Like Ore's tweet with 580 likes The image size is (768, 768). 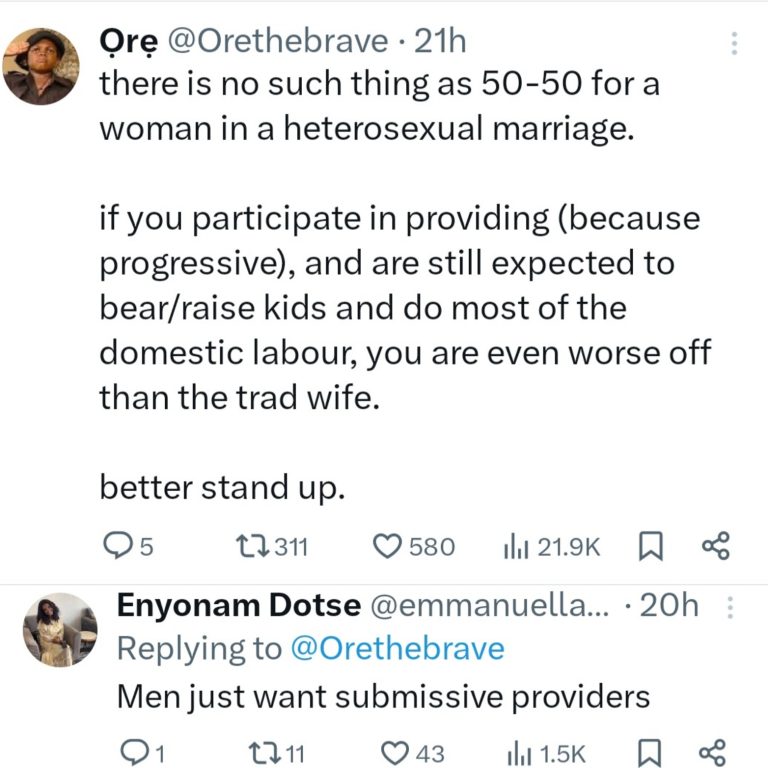[386, 546]
